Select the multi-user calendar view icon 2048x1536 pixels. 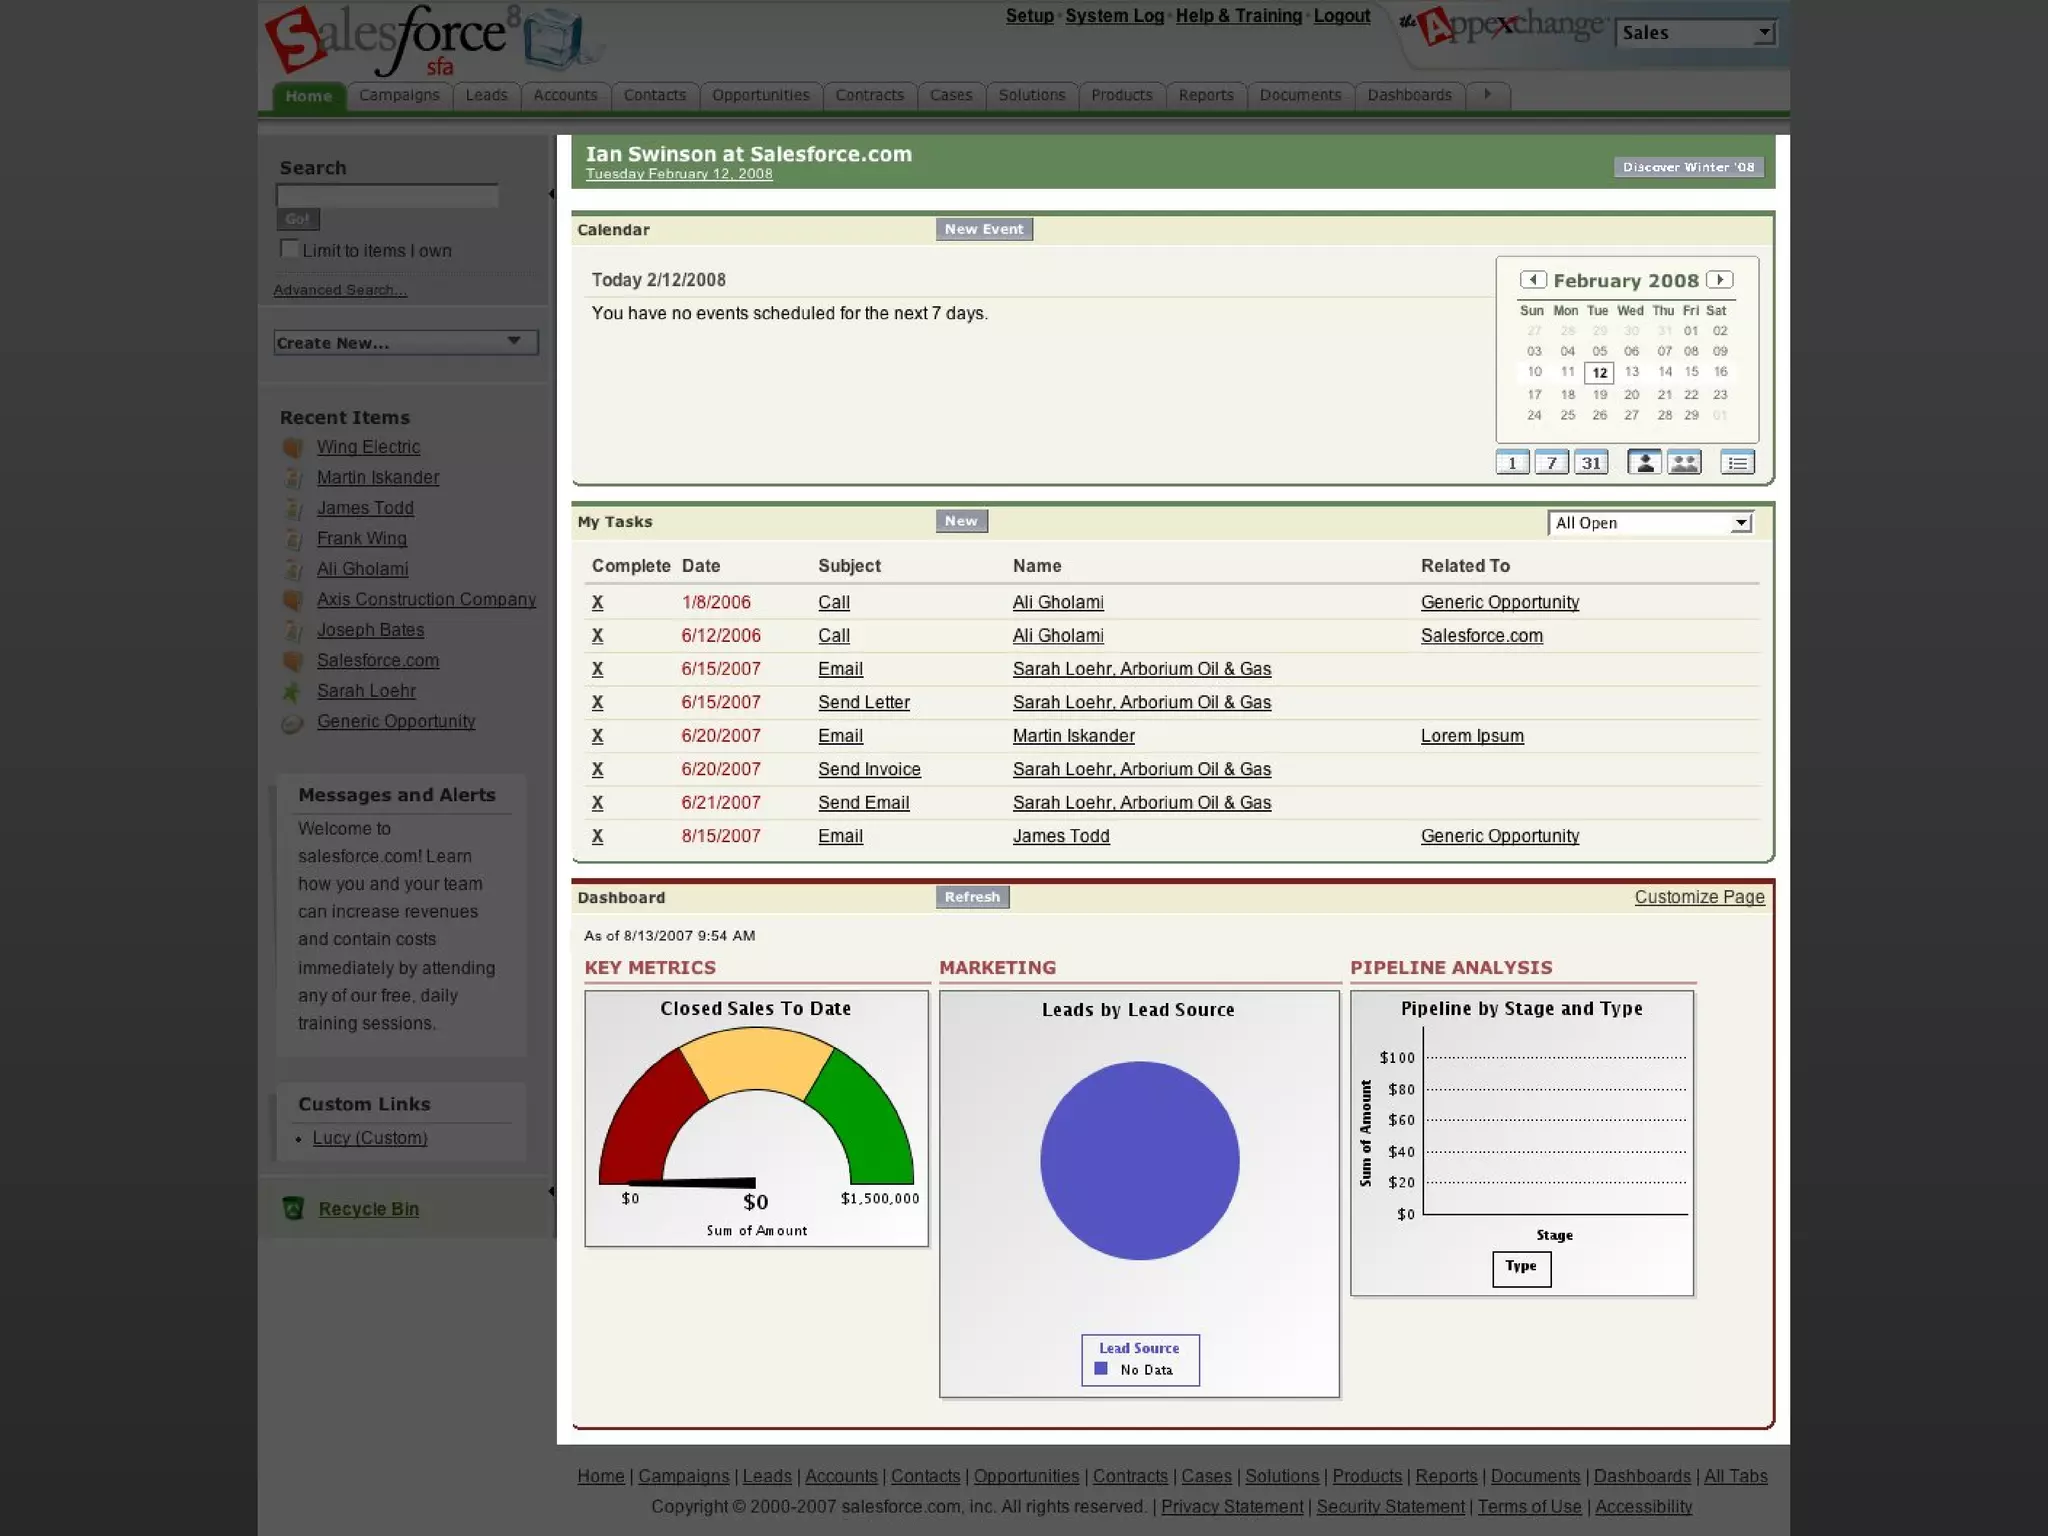click(1684, 463)
